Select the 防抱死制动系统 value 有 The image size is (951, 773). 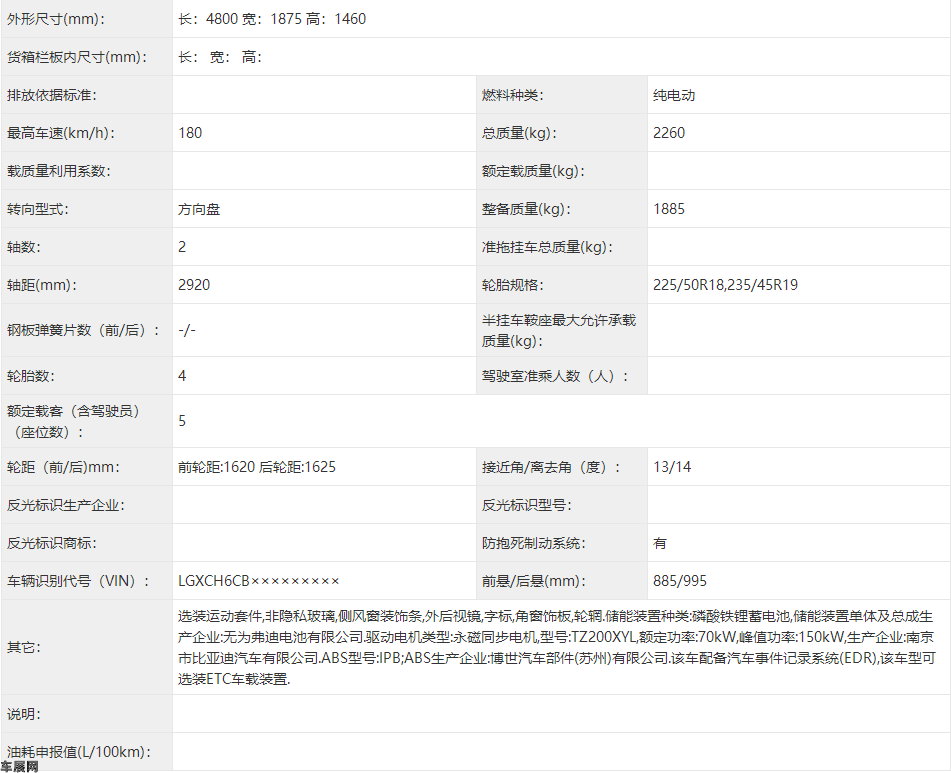click(660, 543)
